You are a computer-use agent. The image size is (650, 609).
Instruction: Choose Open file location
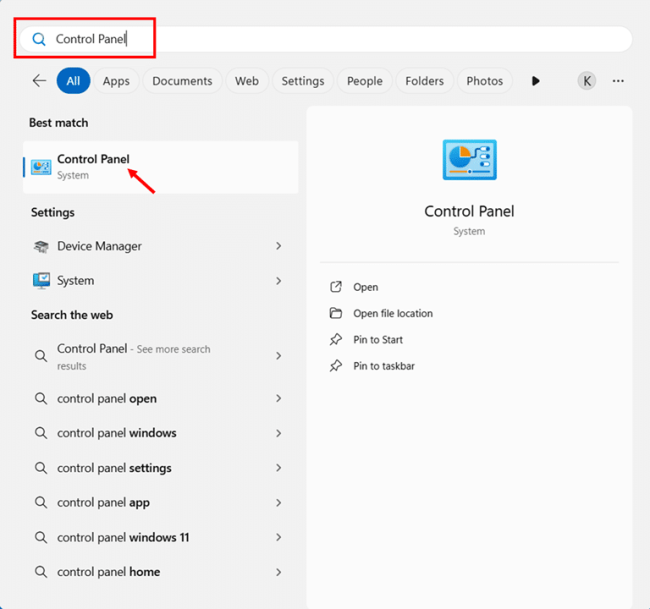[x=393, y=313]
